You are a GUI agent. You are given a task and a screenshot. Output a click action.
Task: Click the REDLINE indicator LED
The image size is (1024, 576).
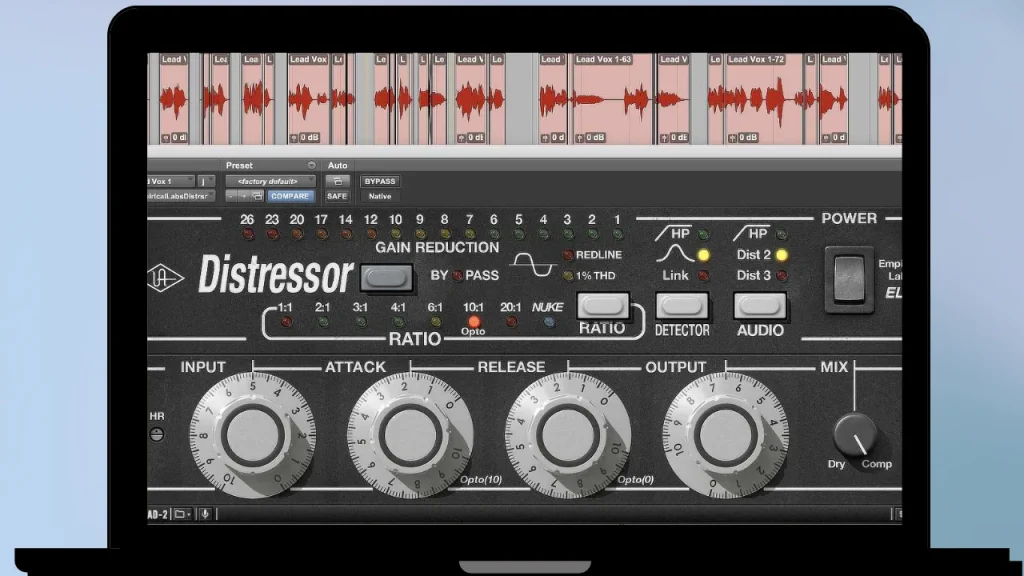point(568,255)
